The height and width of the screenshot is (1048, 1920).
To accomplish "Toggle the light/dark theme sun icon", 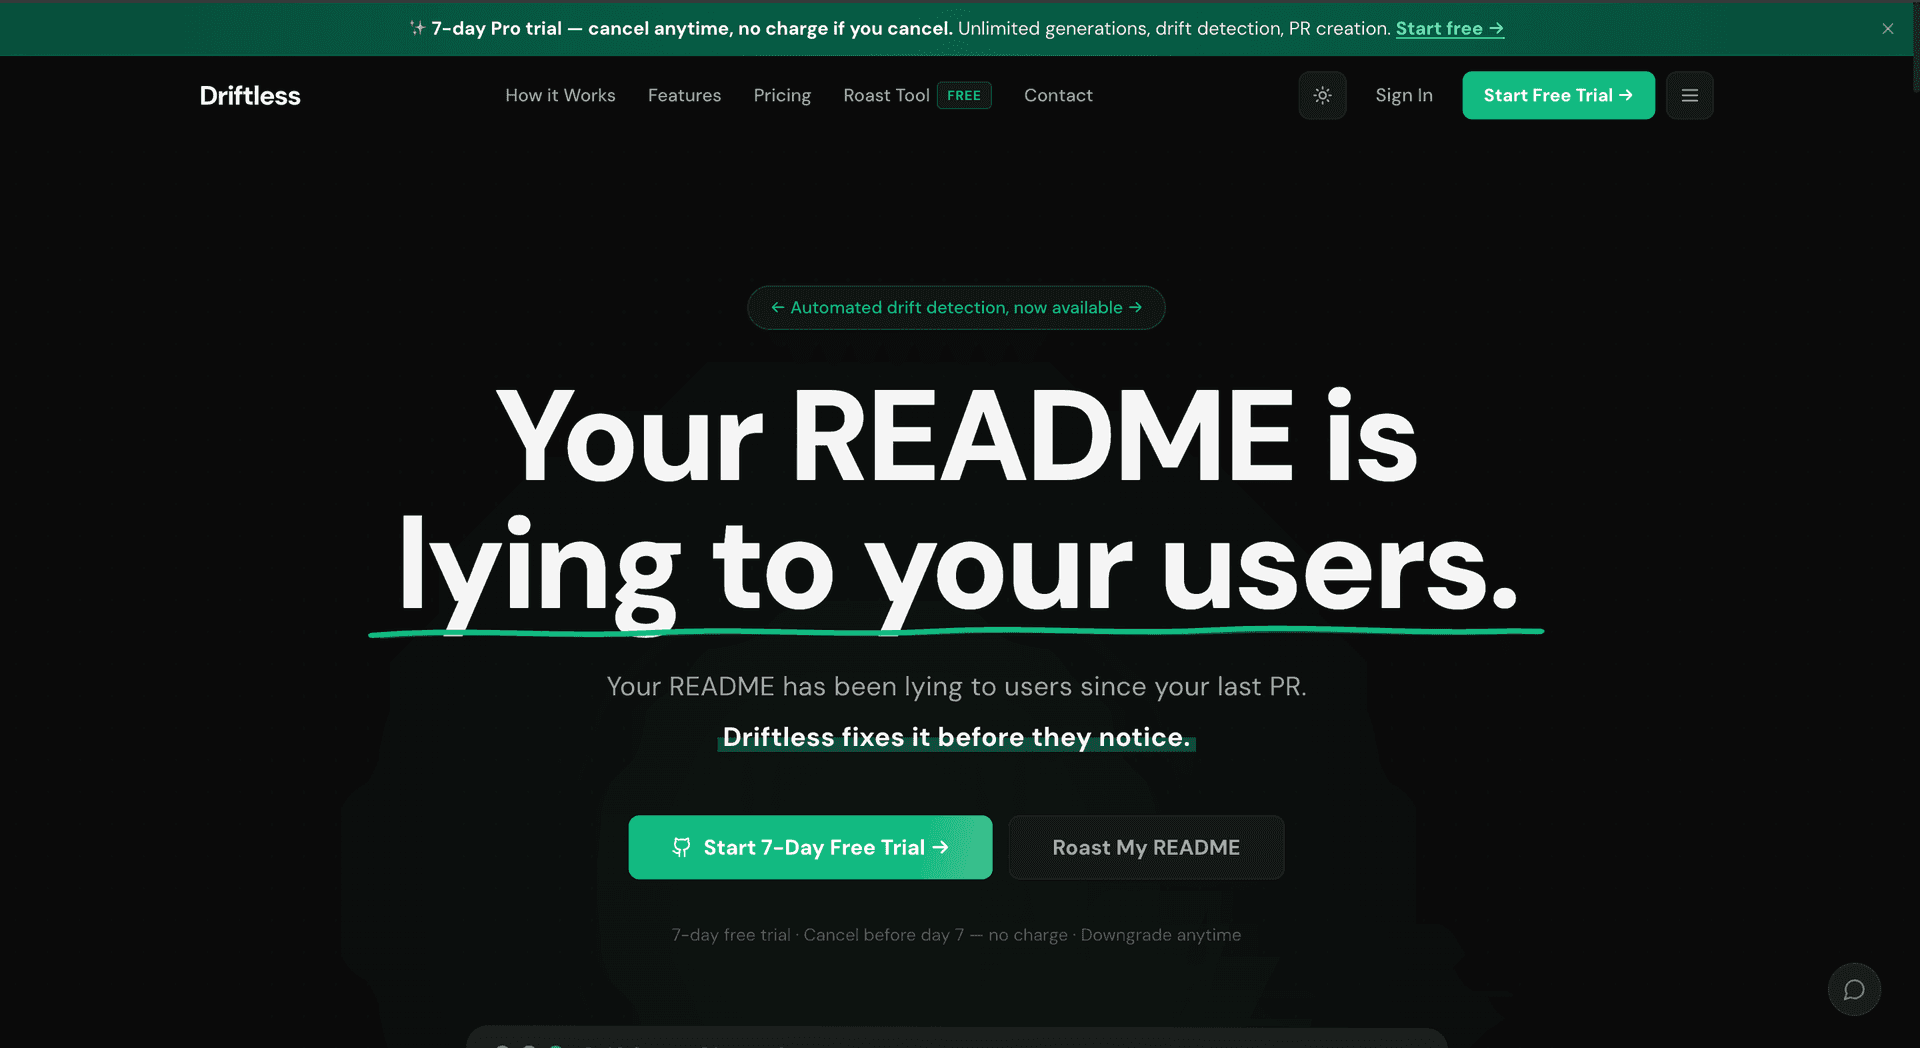I will [1322, 95].
